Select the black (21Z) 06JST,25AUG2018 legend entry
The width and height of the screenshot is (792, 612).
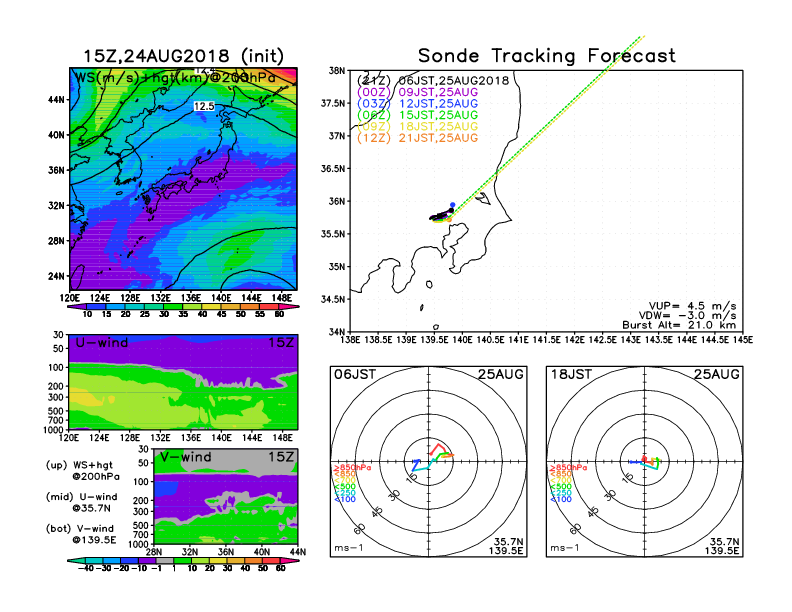coord(433,80)
